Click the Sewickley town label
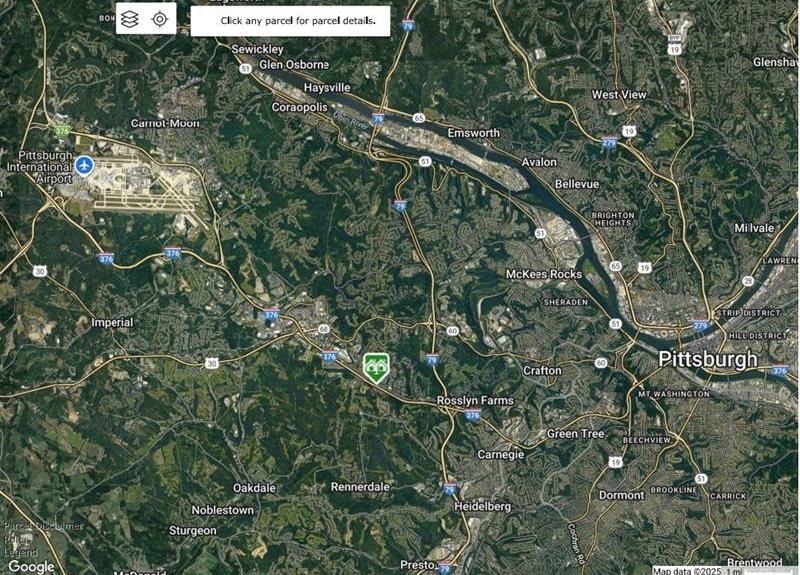This screenshot has width=800, height=575. click(x=258, y=49)
